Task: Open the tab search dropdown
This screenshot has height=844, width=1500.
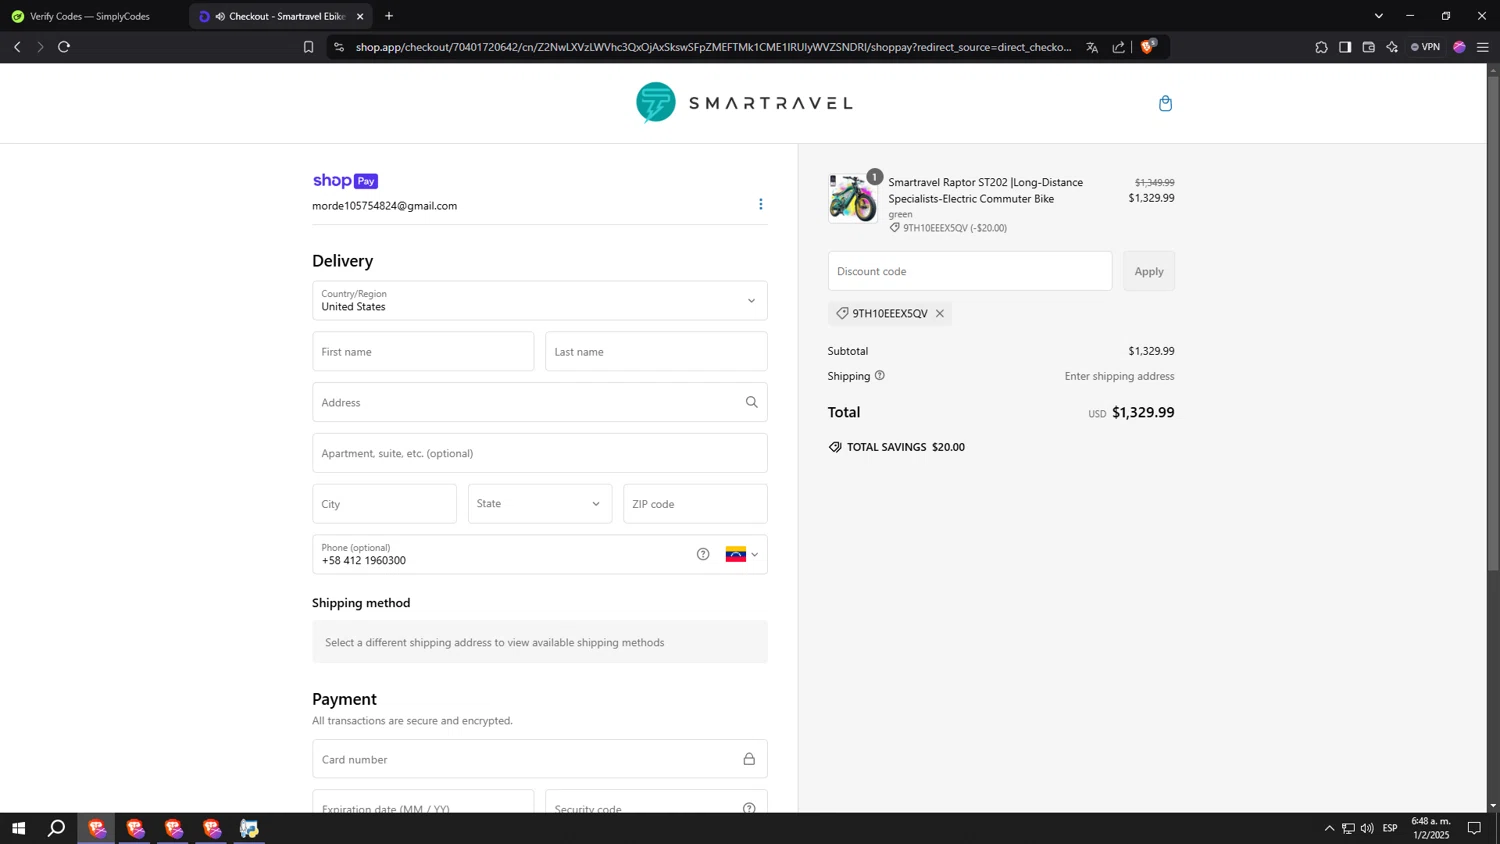Action: [1378, 16]
